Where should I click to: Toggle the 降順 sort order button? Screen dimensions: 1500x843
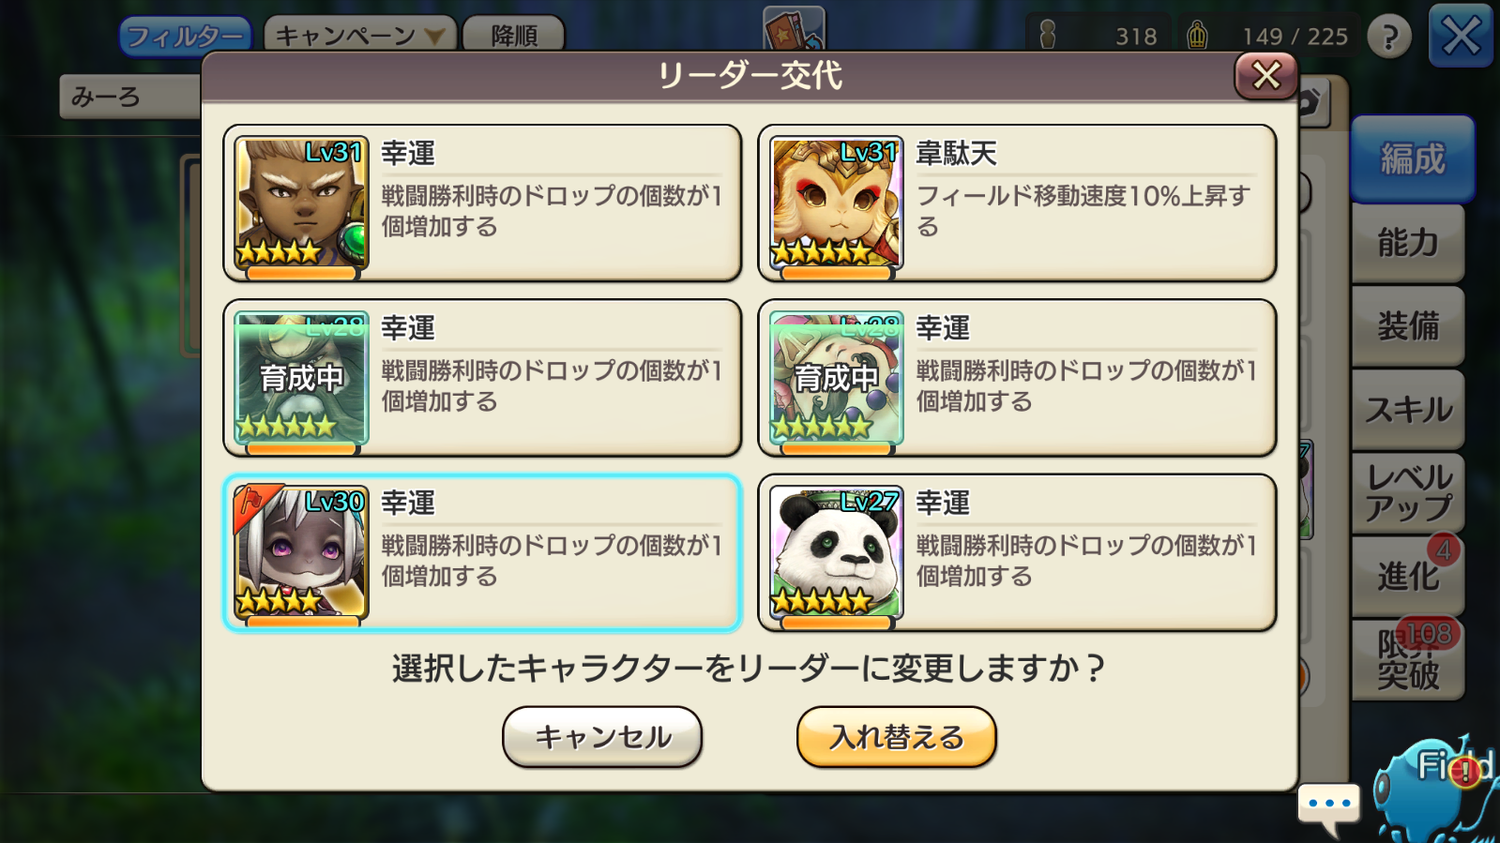pos(514,36)
